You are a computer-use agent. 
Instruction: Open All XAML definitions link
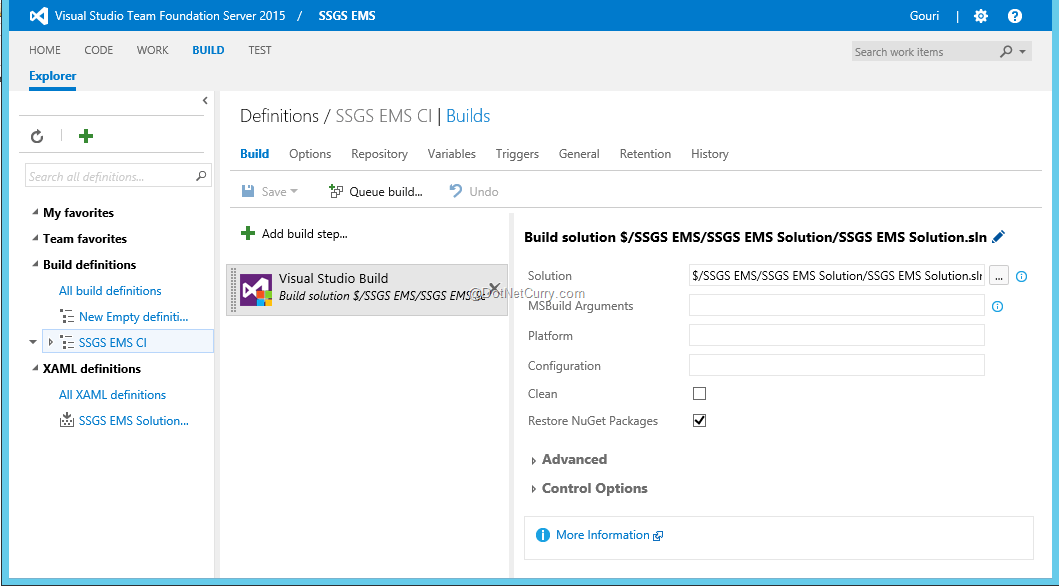click(112, 395)
